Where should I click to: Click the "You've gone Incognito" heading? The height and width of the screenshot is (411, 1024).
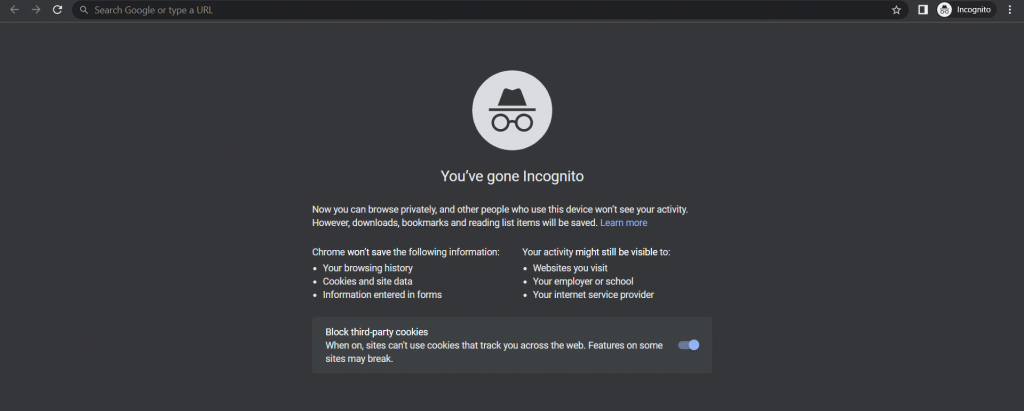(512, 176)
